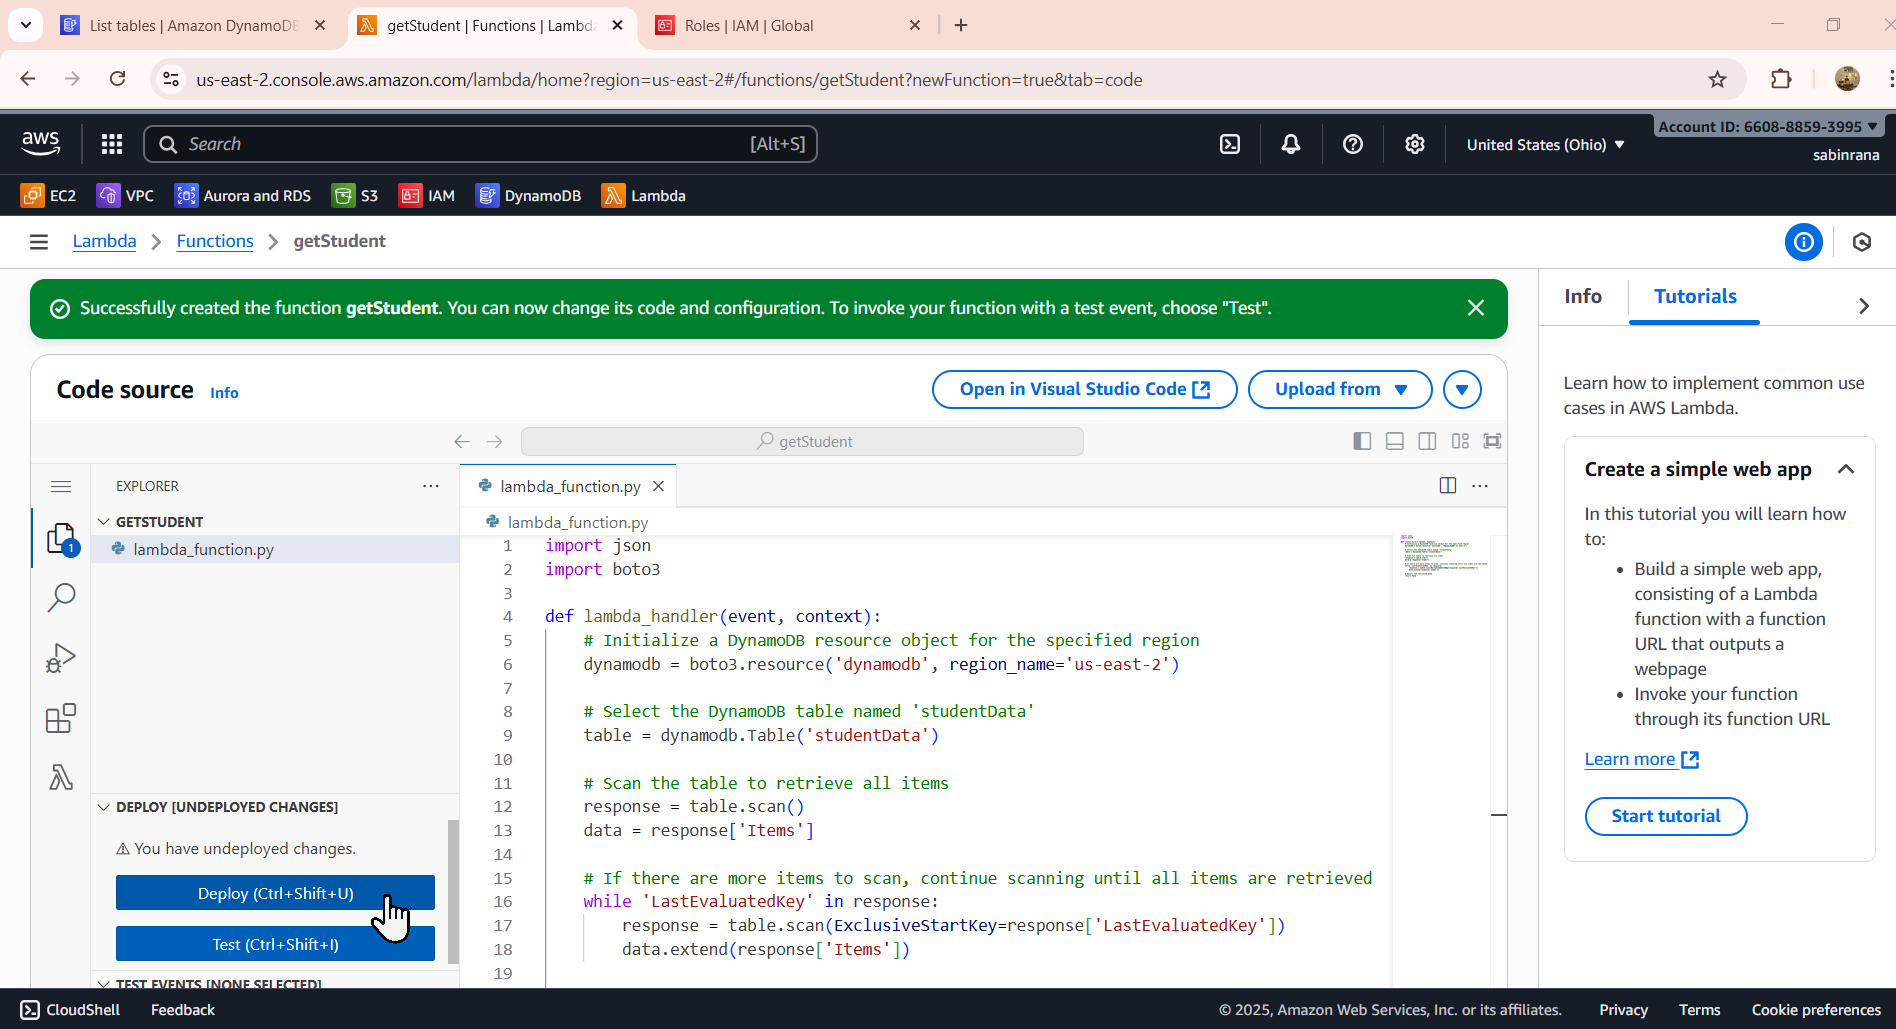
Task: Click the Deploy (Ctrl+Shift+U) button
Action: pyautogui.click(x=275, y=893)
